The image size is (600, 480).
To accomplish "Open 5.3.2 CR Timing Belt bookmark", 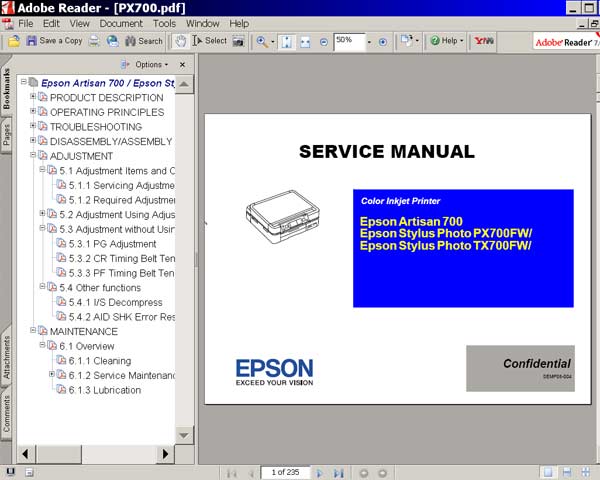I will coord(122,258).
